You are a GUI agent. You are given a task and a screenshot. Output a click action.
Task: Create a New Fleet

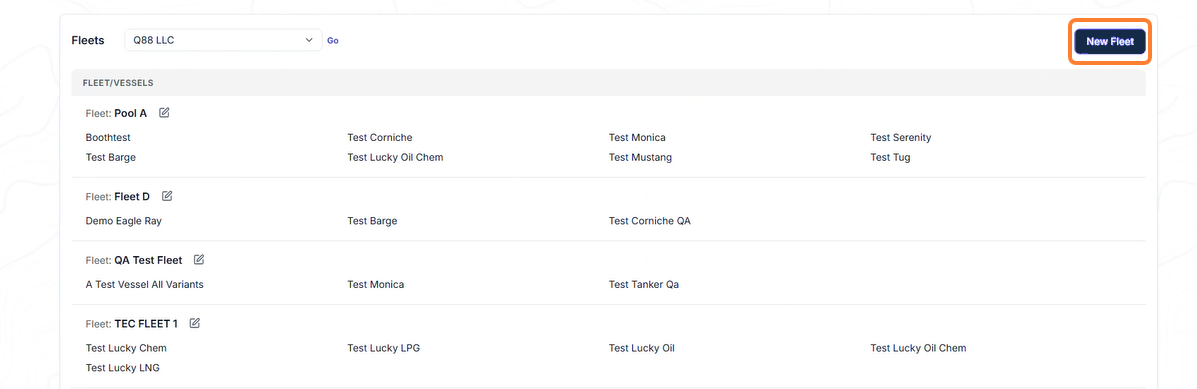(1110, 41)
